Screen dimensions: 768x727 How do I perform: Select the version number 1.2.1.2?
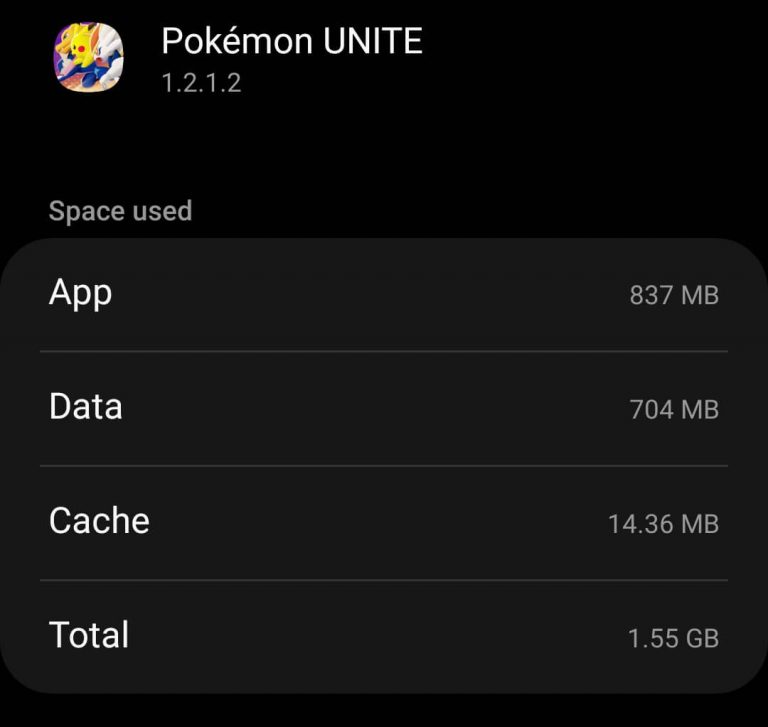(201, 83)
